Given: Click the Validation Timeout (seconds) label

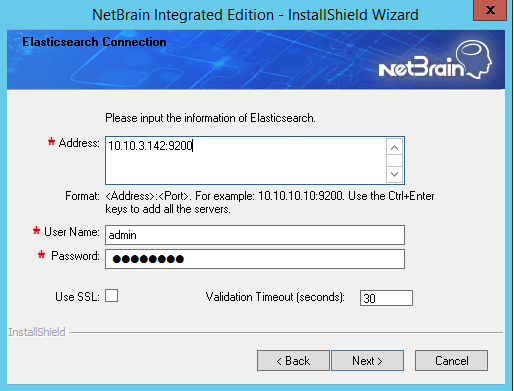Looking at the screenshot, I should [x=275, y=297].
